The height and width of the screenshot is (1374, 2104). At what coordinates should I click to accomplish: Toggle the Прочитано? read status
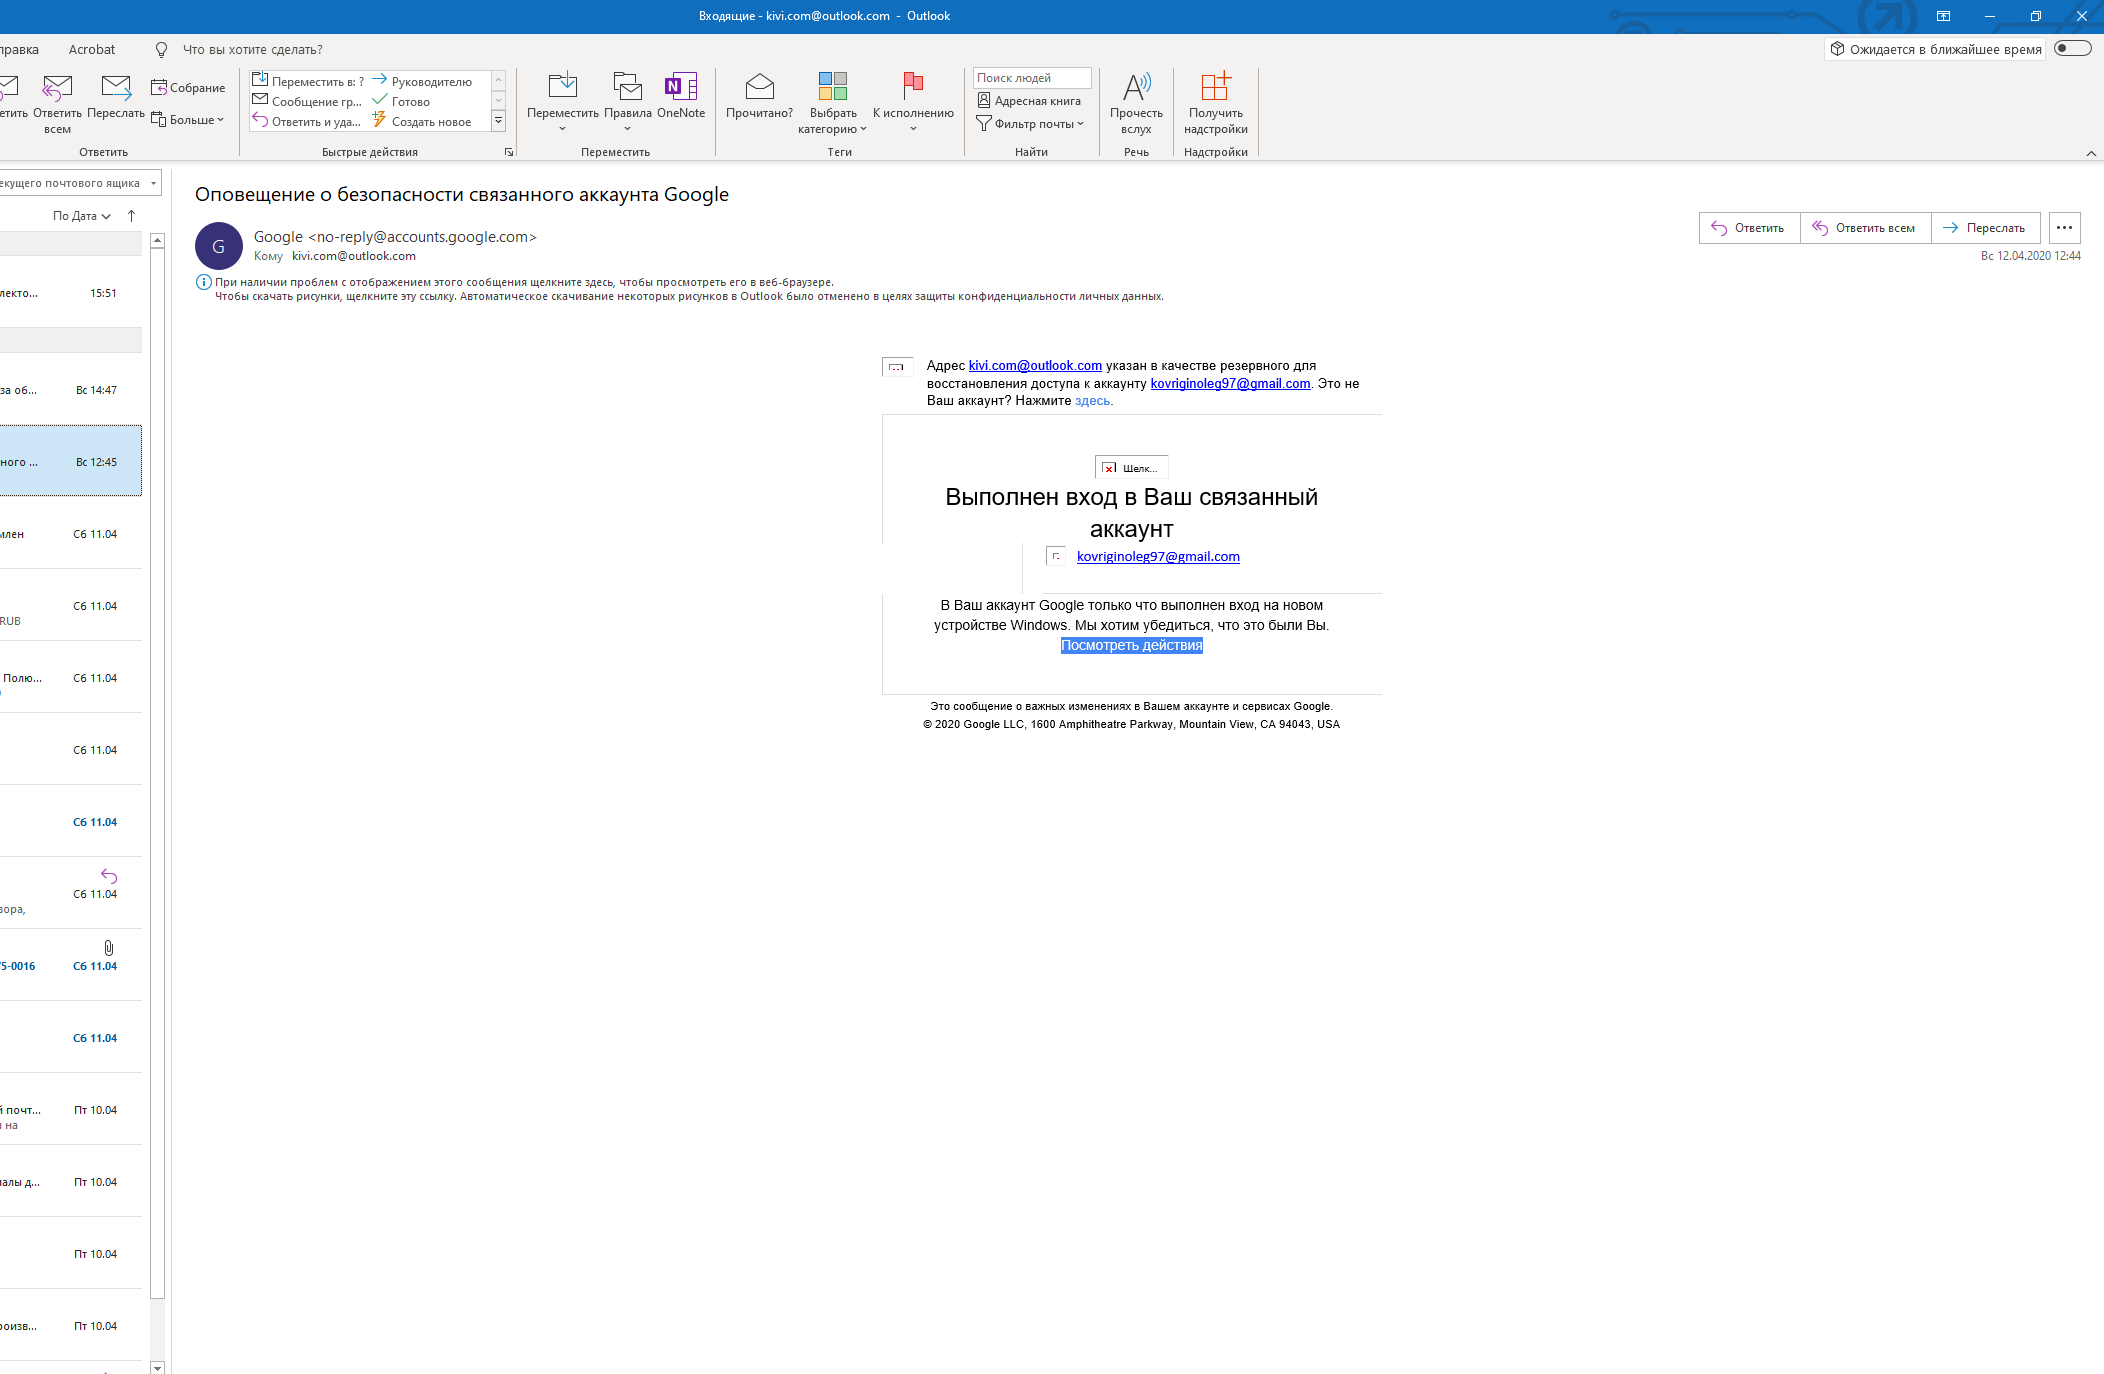[760, 96]
